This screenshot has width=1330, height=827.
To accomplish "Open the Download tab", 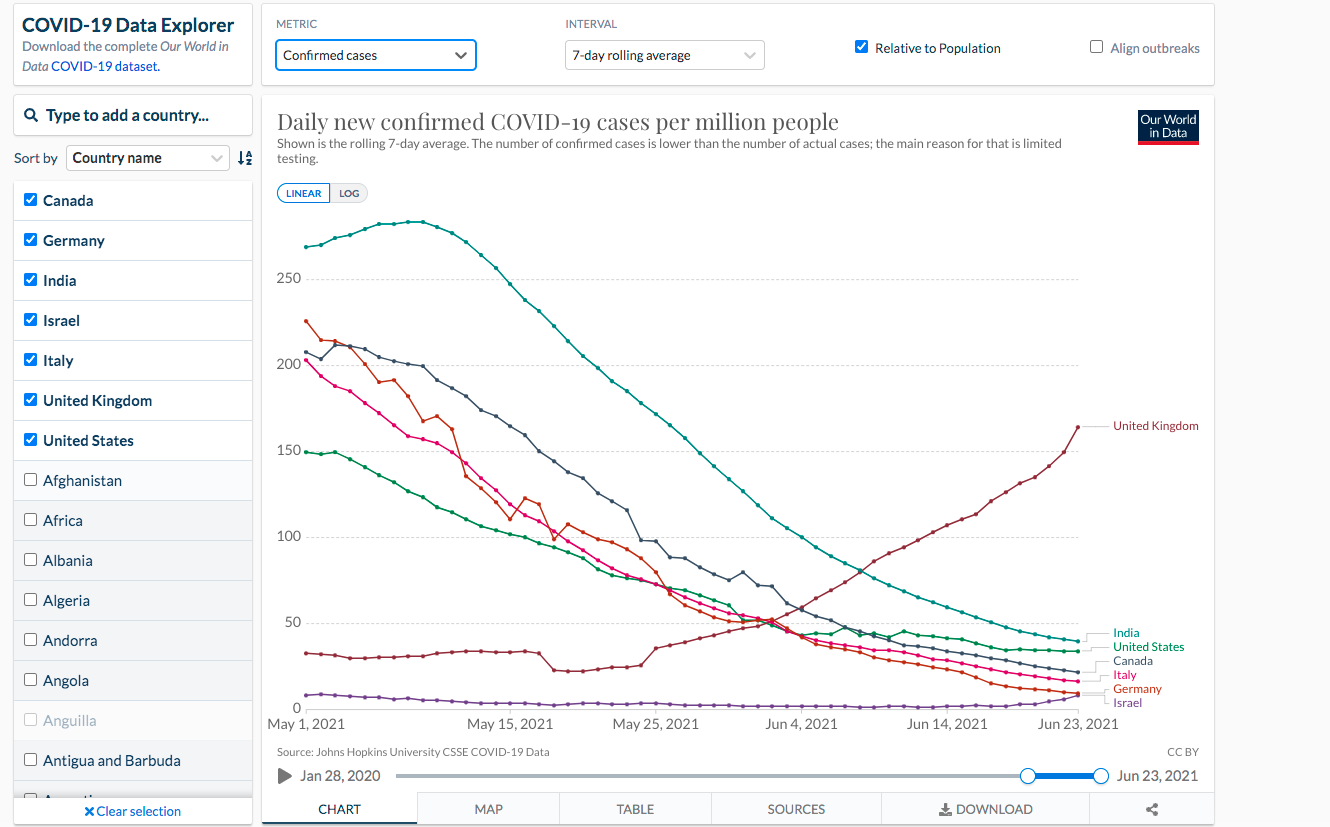I will [x=985, y=809].
